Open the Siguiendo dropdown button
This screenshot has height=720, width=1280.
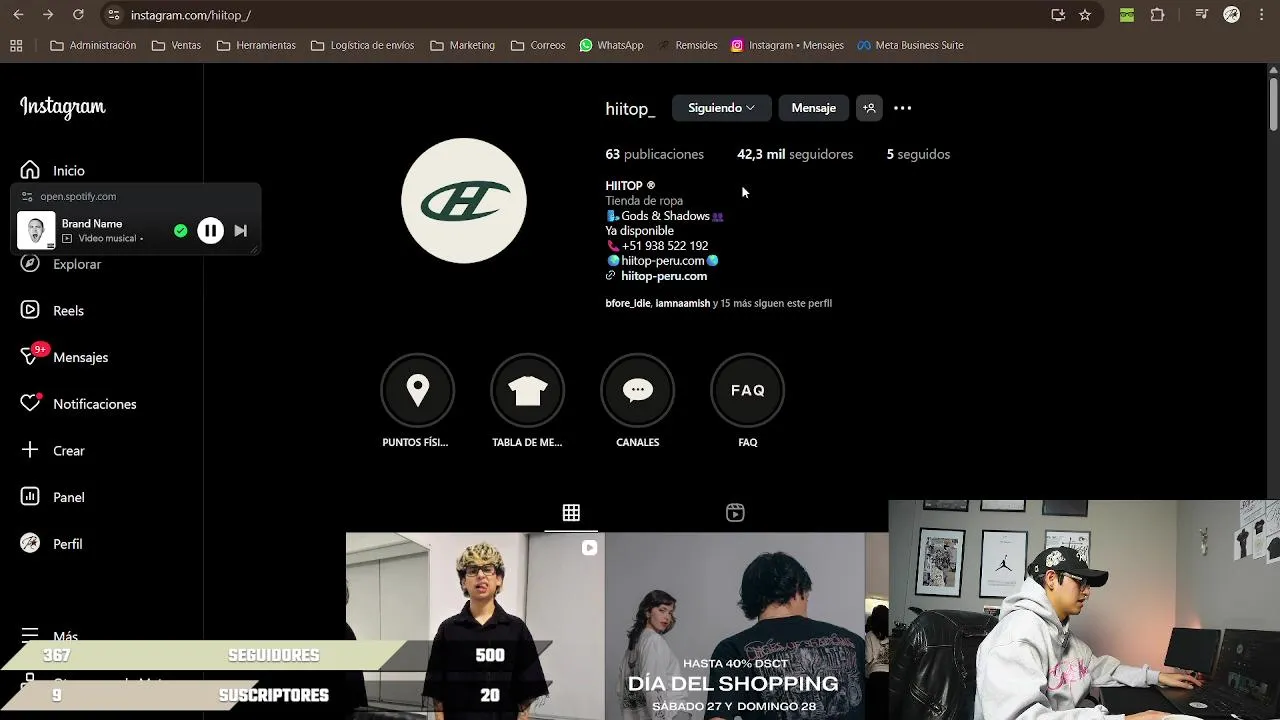click(721, 108)
